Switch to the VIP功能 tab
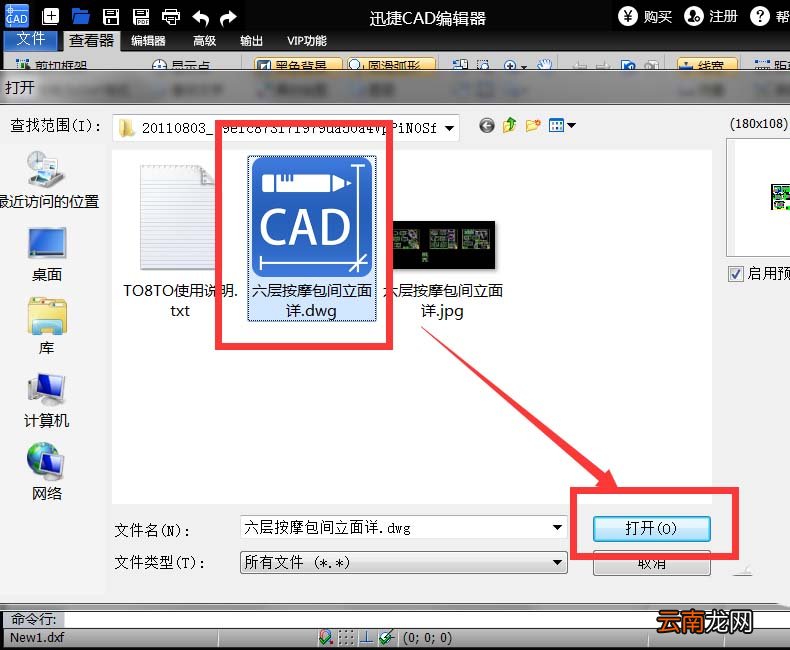 [307, 41]
